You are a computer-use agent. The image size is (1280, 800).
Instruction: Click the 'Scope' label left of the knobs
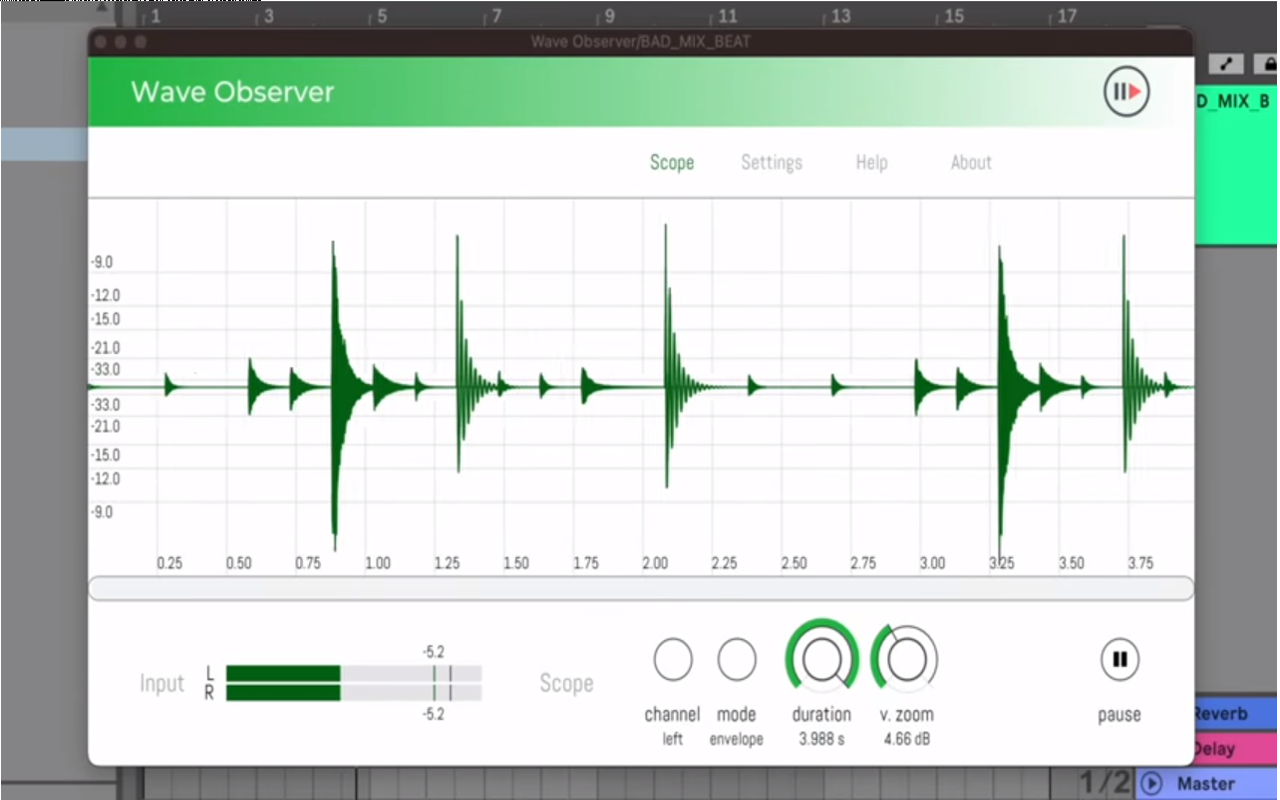(x=566, y=684)
